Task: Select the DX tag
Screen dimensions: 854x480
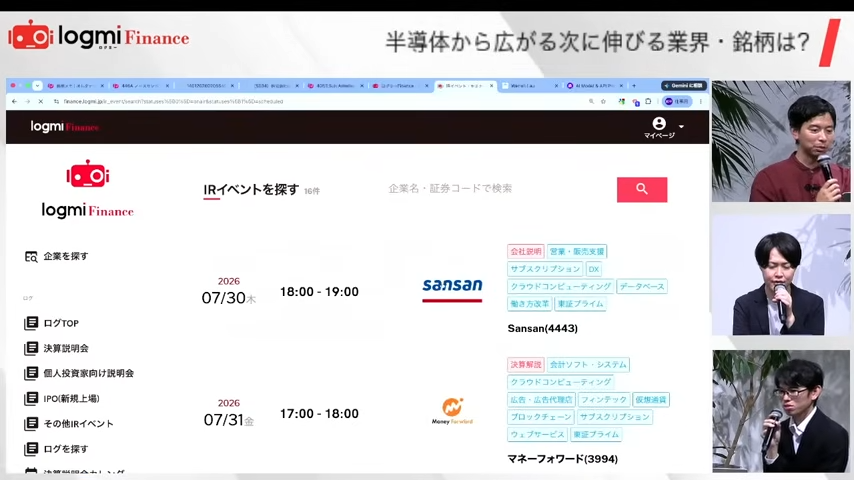Action: 594,269
